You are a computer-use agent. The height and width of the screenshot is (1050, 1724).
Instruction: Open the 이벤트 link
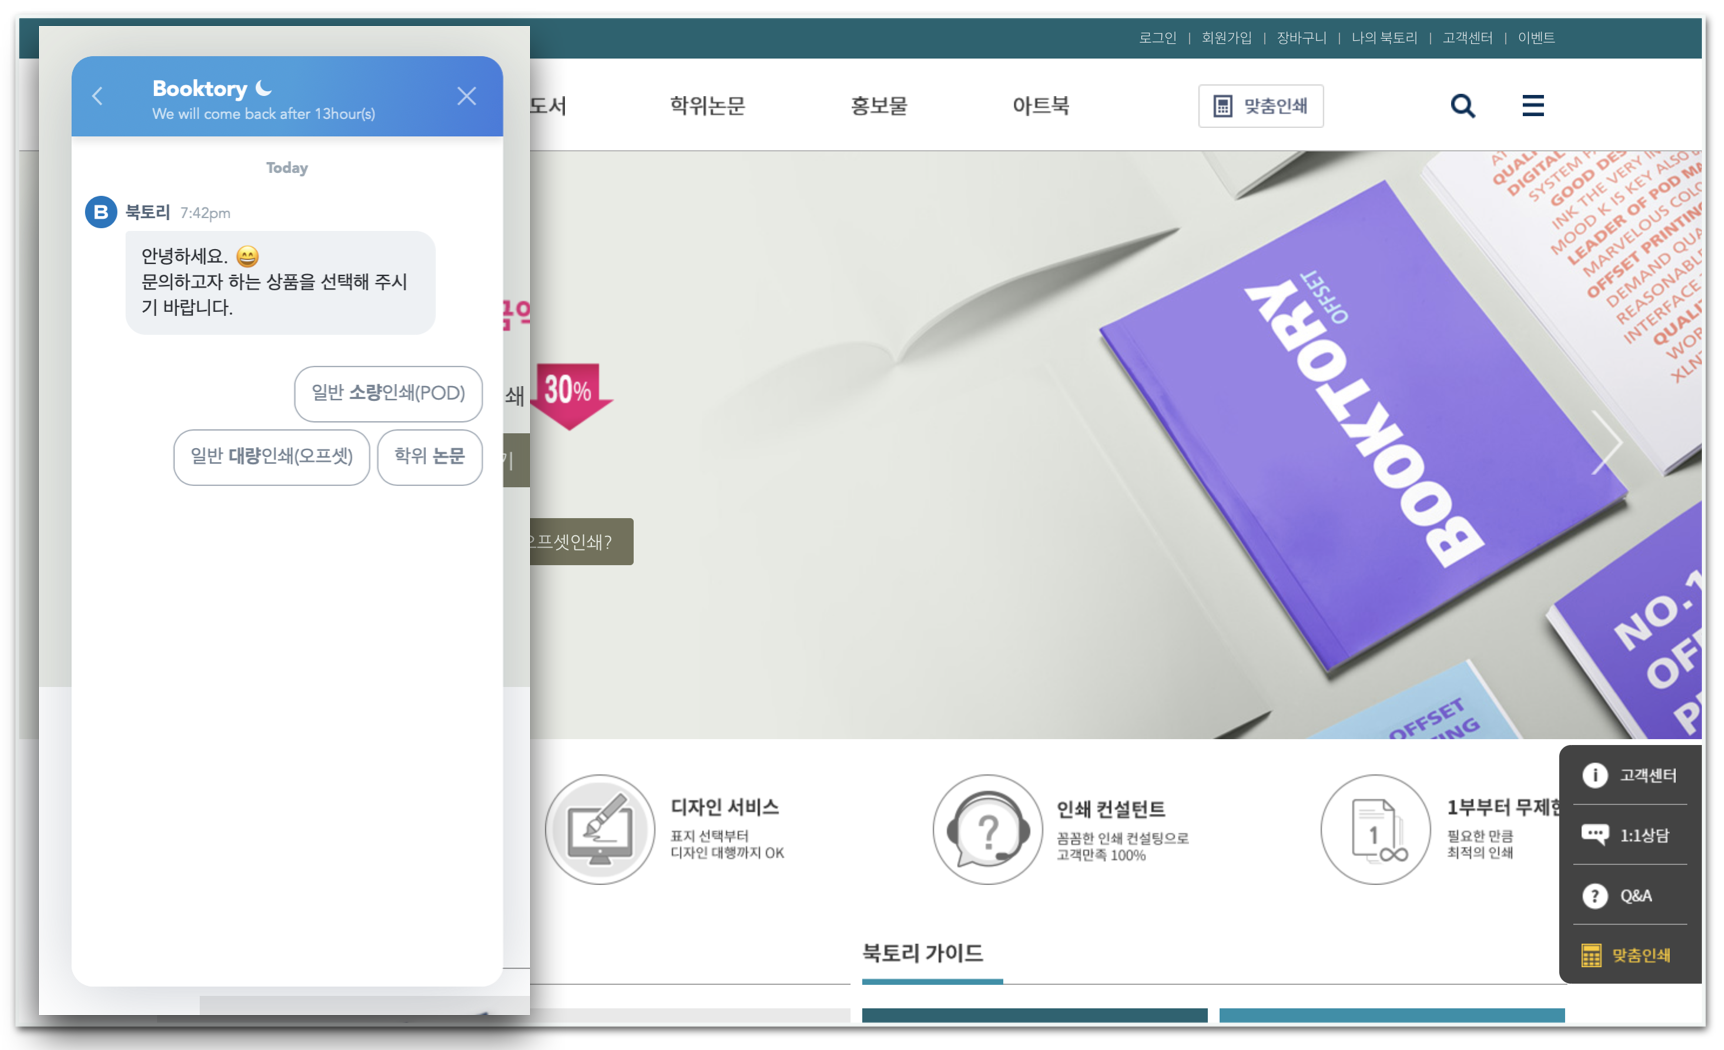(1537, 38)
